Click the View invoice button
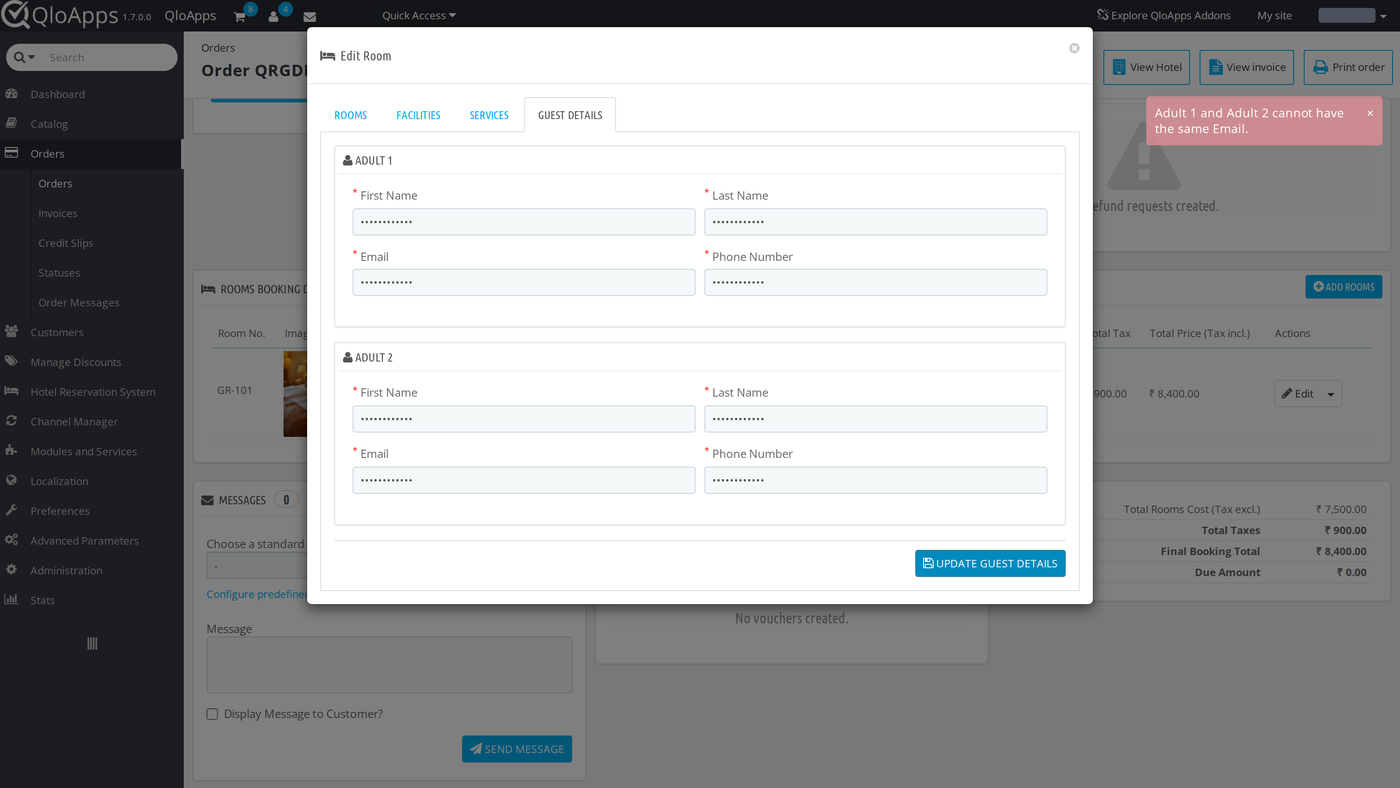This screenshot has height=788, width=1400. click(x=1247, y=67)
